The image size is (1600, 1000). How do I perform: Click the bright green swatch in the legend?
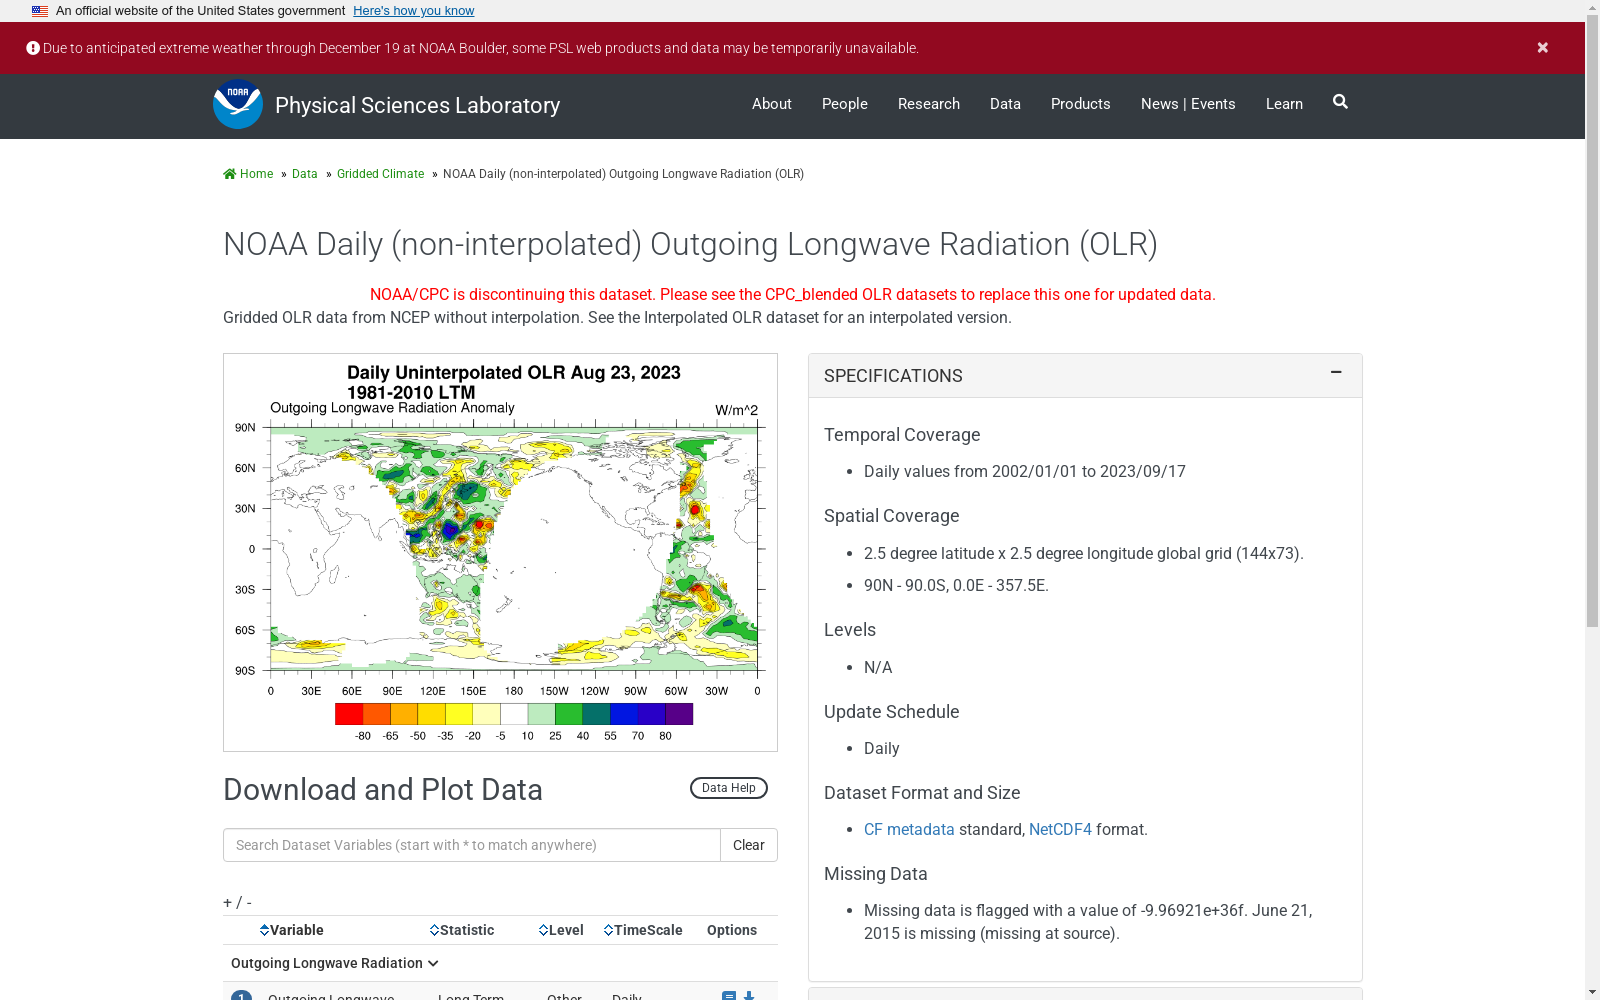(x=569, y=714)
